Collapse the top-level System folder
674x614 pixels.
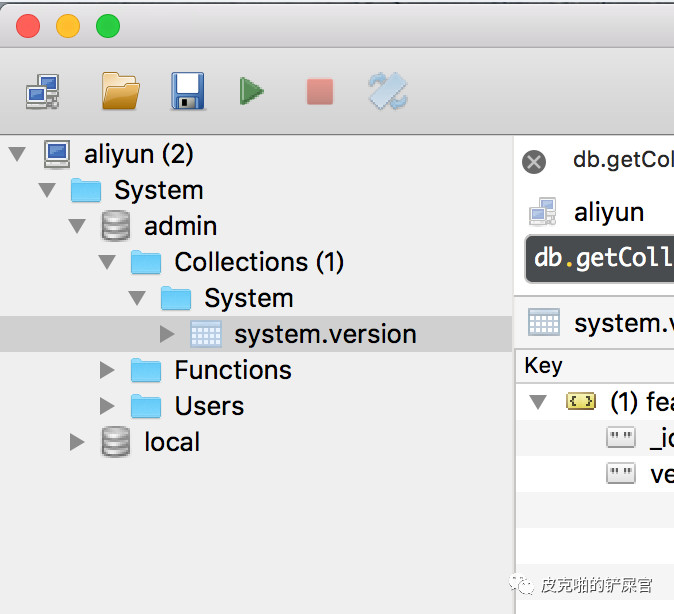[47, 190]
